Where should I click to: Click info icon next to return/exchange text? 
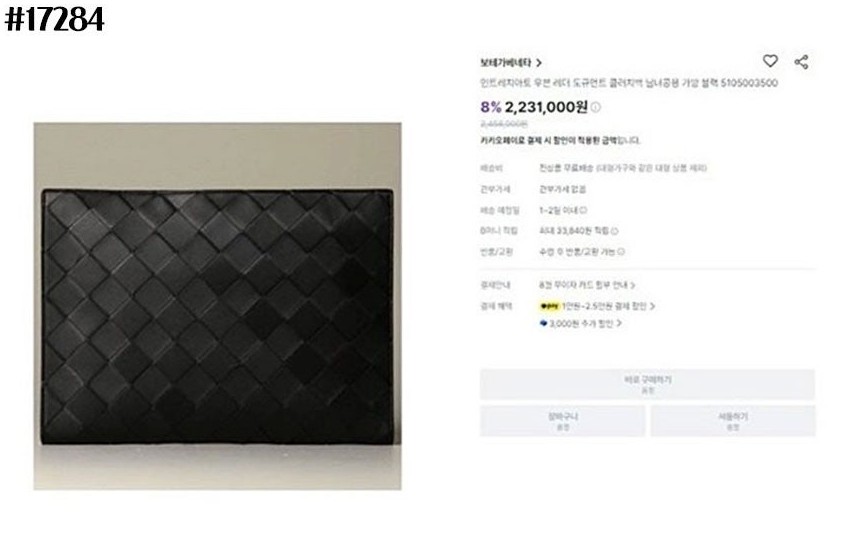pyautogui.click(x=621, y=252)
